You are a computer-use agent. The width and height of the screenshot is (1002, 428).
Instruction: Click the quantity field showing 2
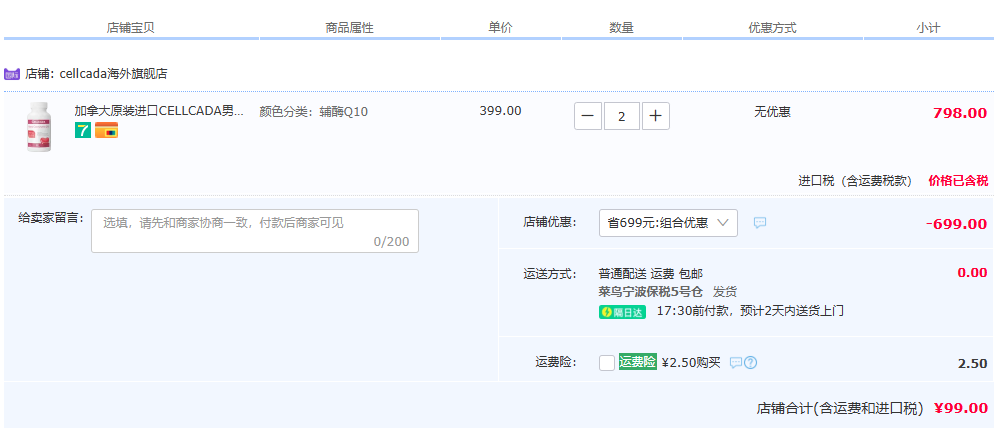click(x=622, y=116)
